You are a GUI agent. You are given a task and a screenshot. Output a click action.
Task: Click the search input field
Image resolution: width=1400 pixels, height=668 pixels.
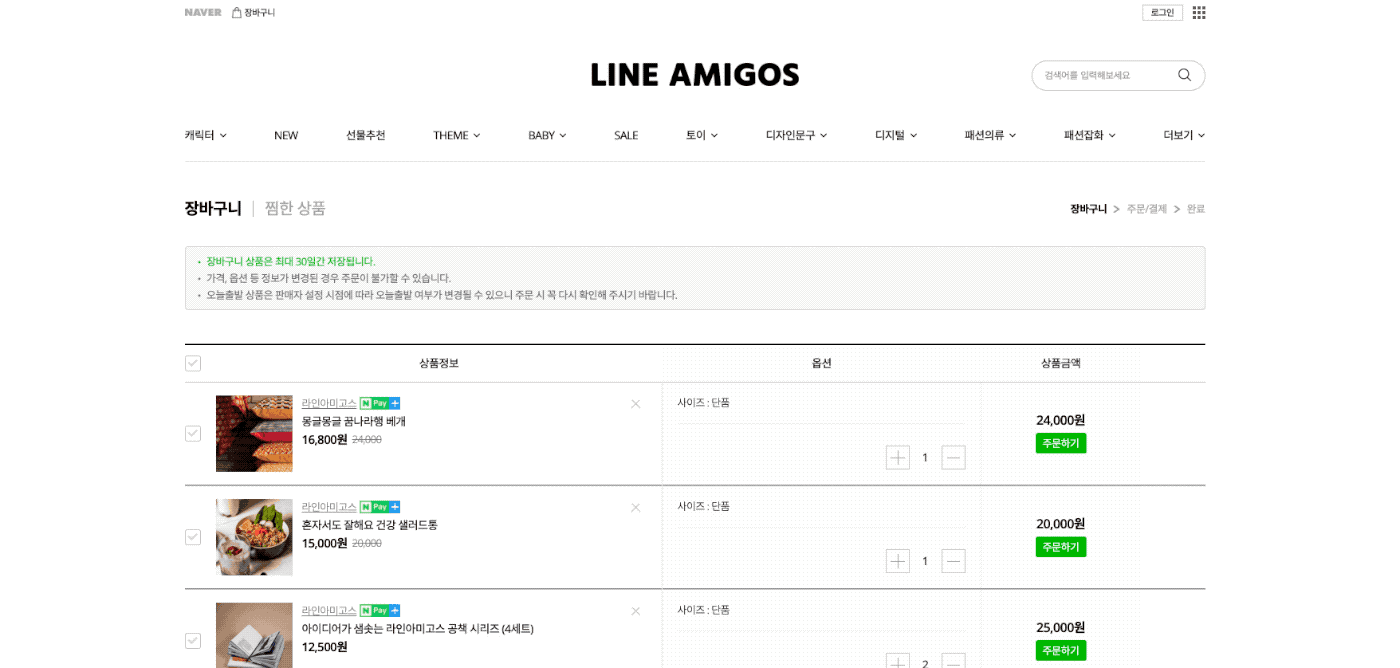click(1105, 75)
